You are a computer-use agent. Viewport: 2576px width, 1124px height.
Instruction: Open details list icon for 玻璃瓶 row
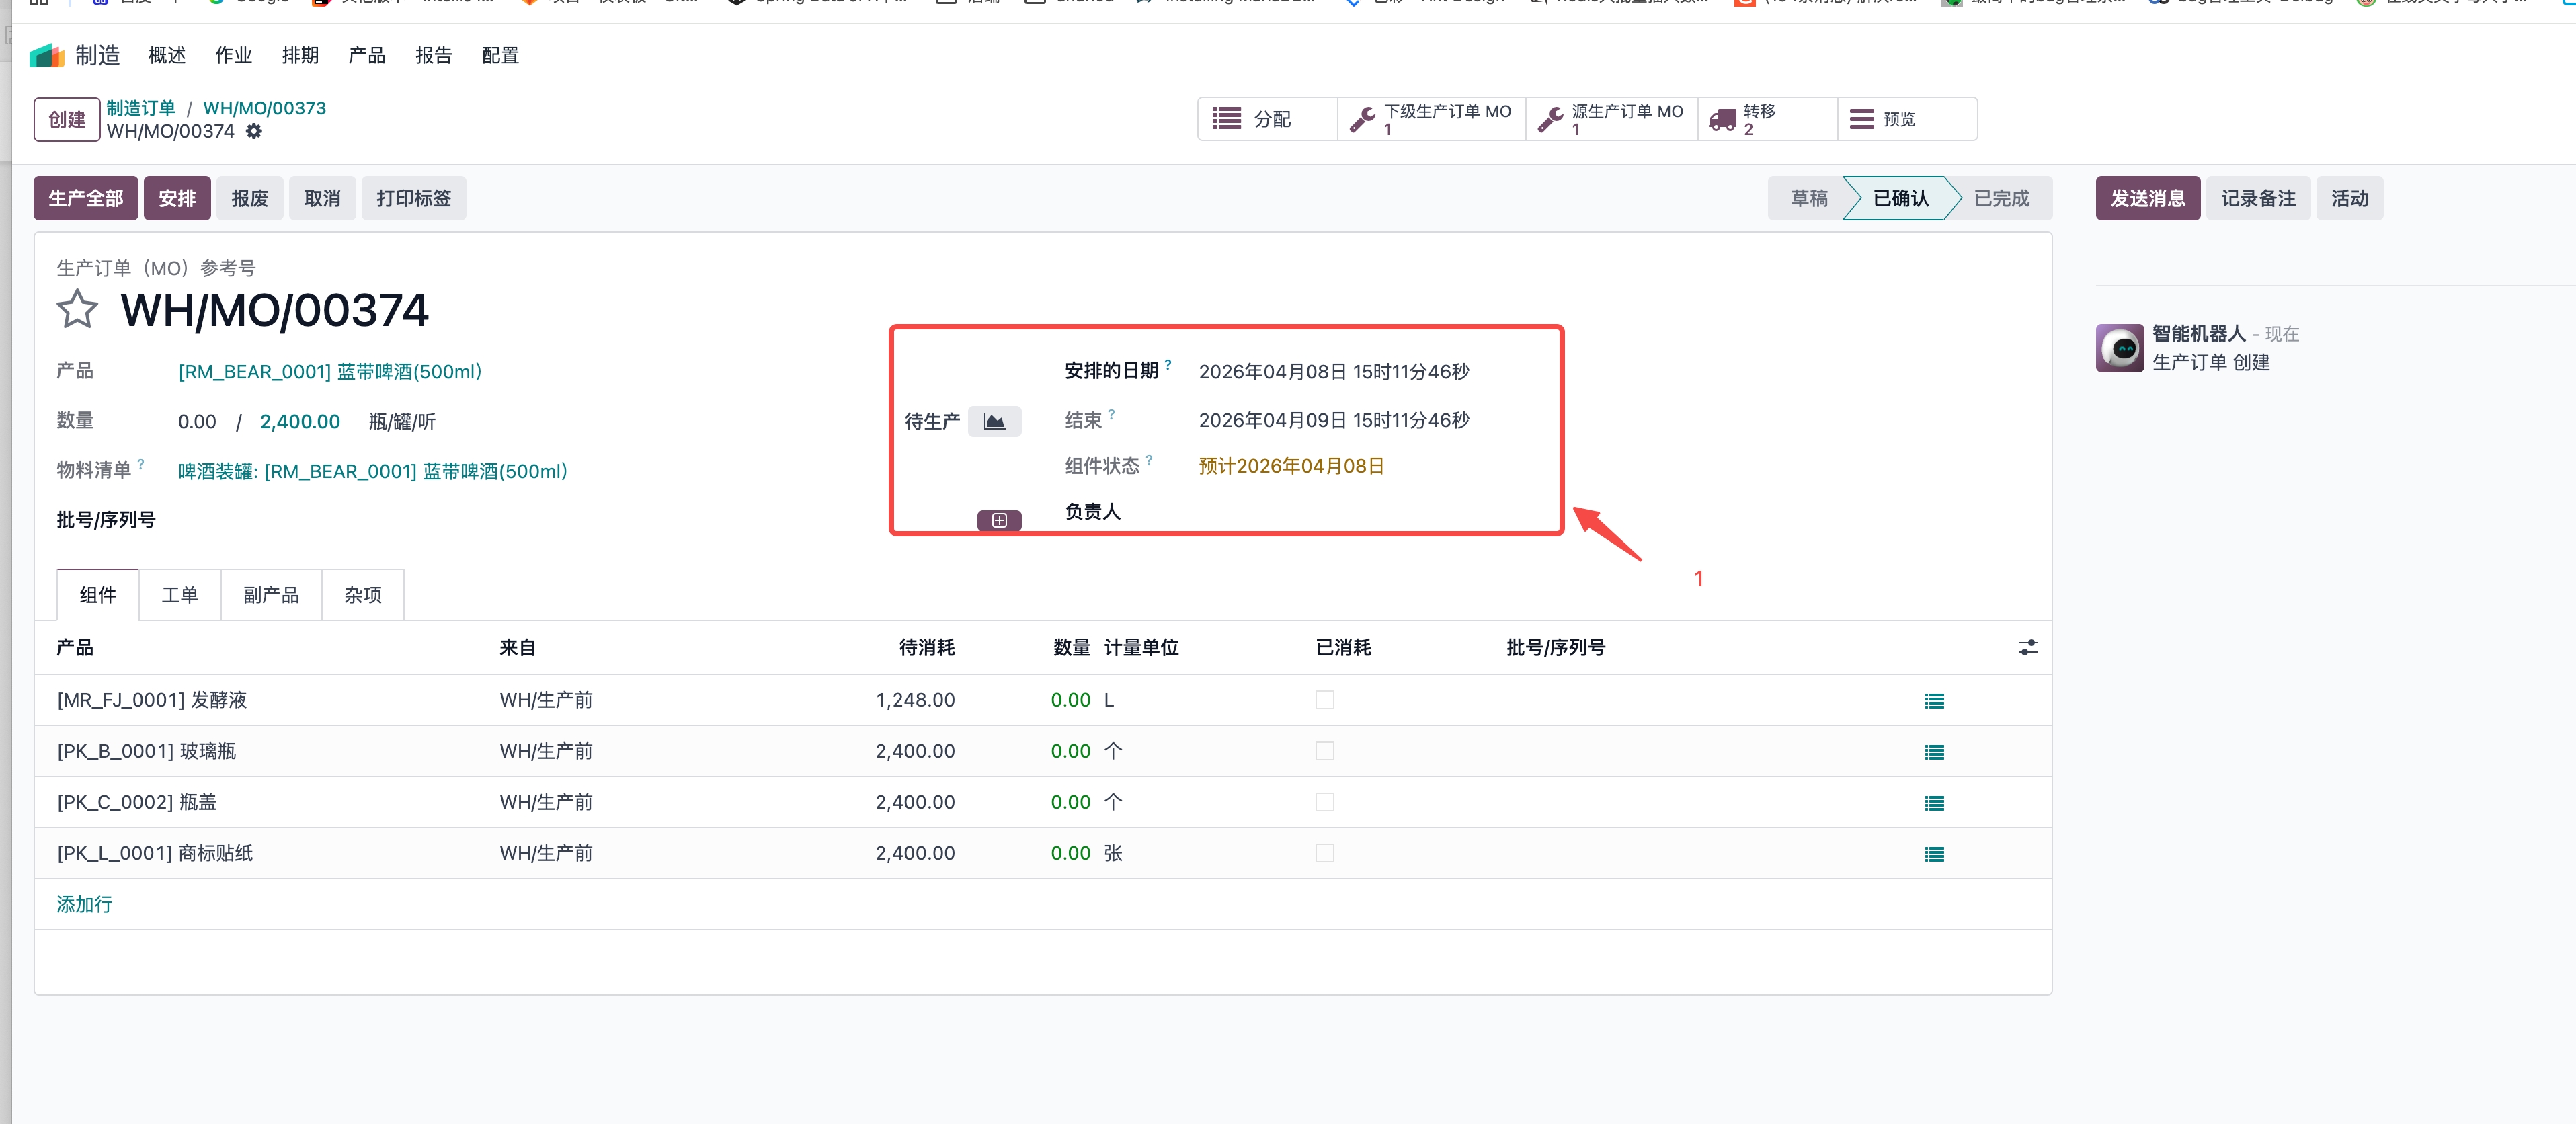[x=1934, y=752]
